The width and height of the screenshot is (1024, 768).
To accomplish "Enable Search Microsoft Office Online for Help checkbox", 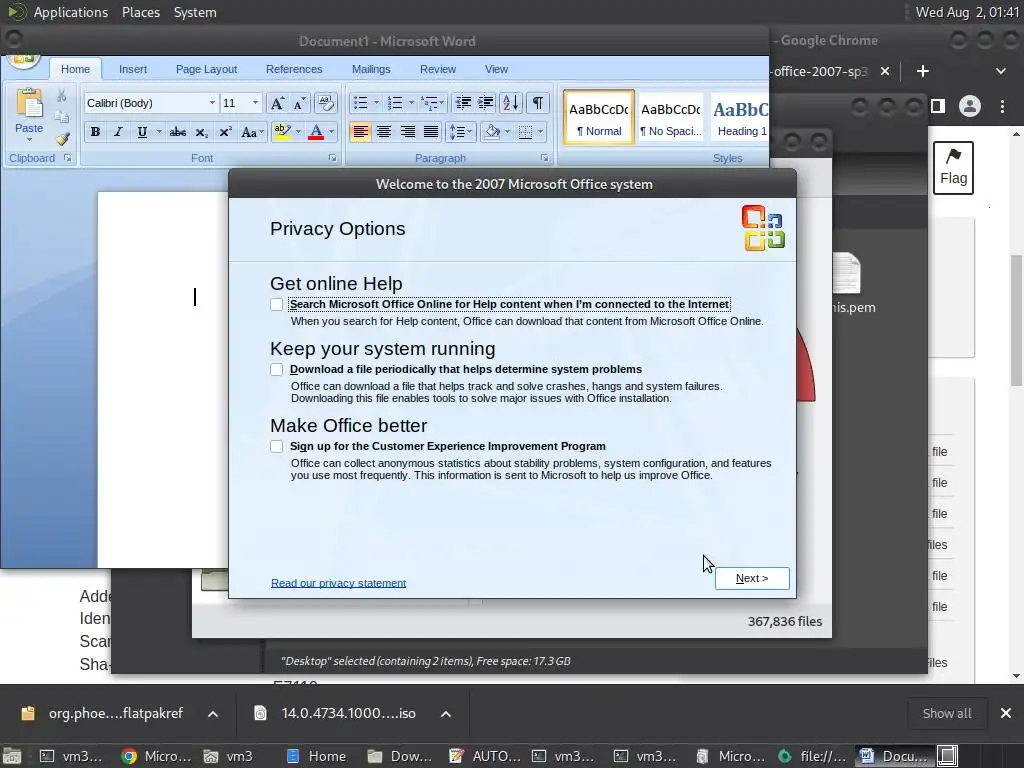I will point(277,304).
